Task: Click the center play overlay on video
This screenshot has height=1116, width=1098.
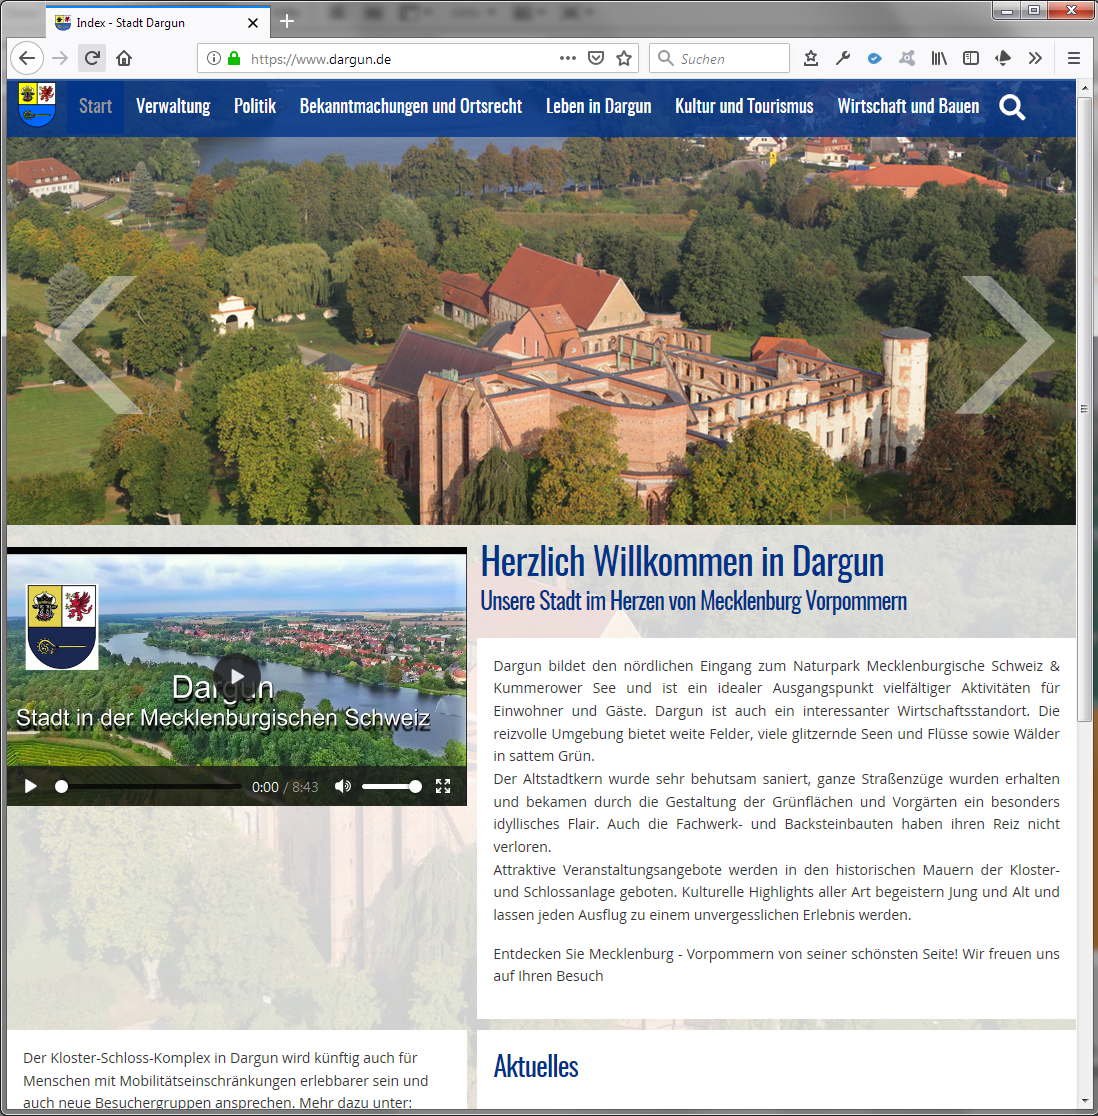Action: [x=237, y=676]
